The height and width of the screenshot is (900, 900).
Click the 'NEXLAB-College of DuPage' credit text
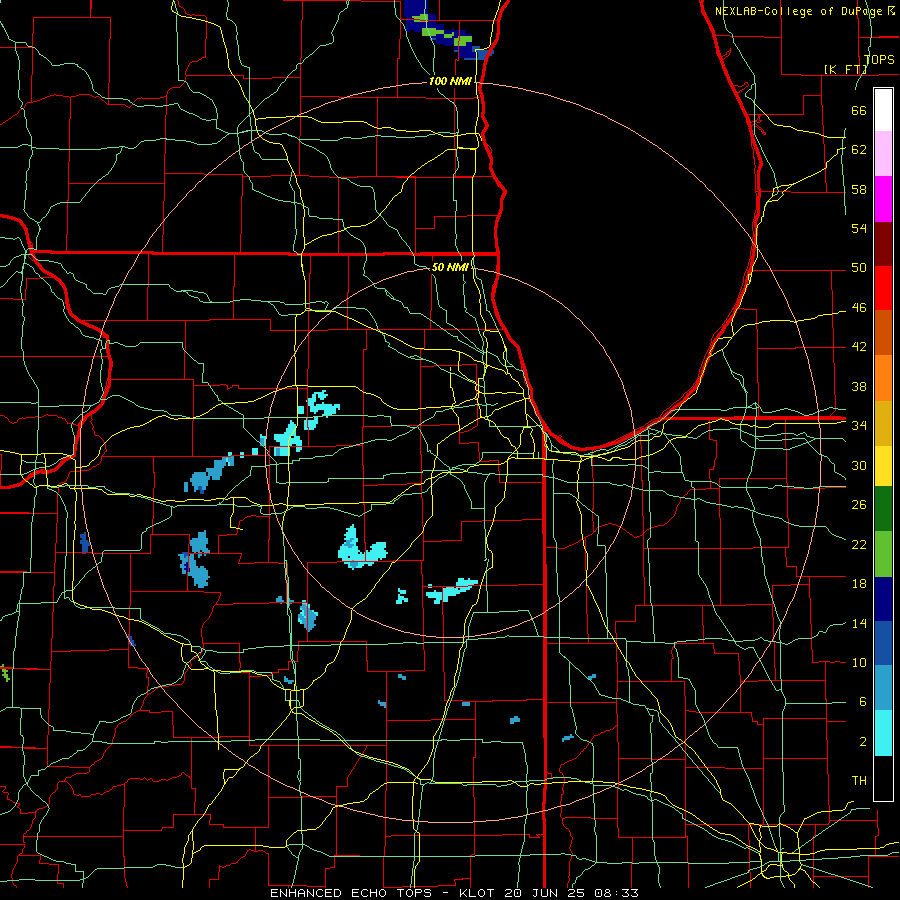point(800,11)
